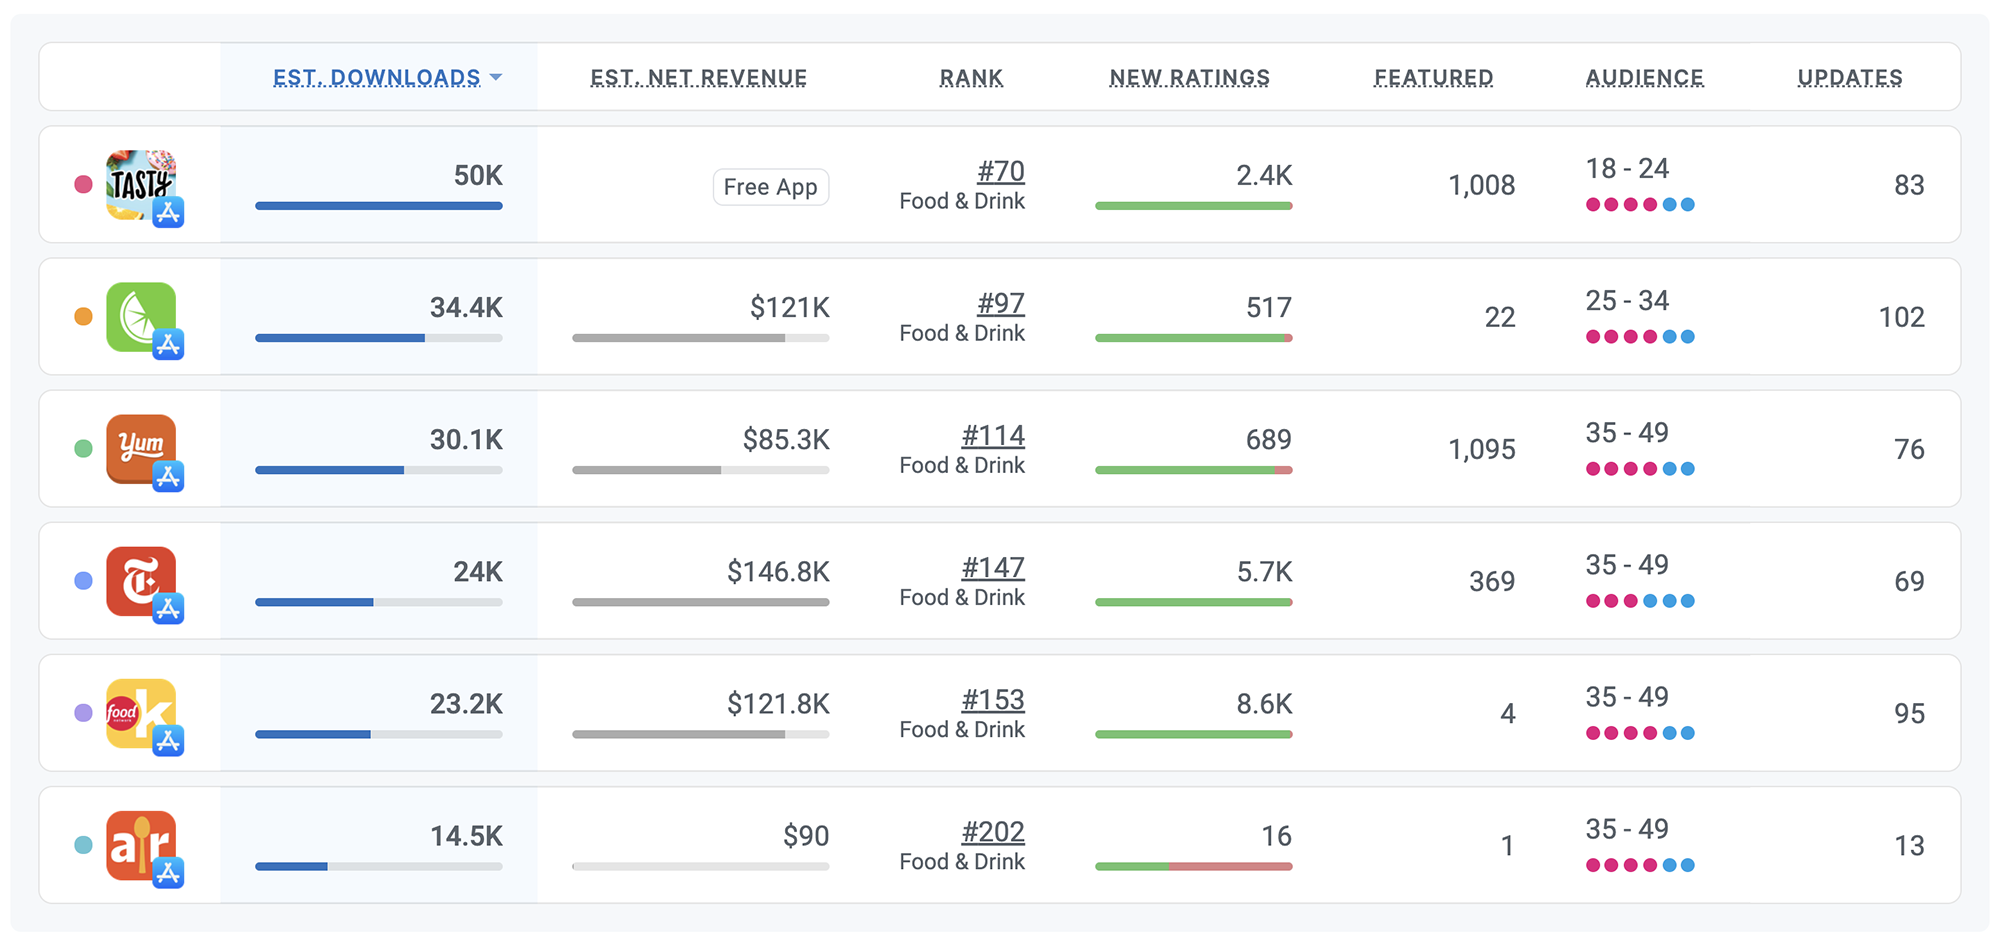Open rank #97 link

(1001, 303)
